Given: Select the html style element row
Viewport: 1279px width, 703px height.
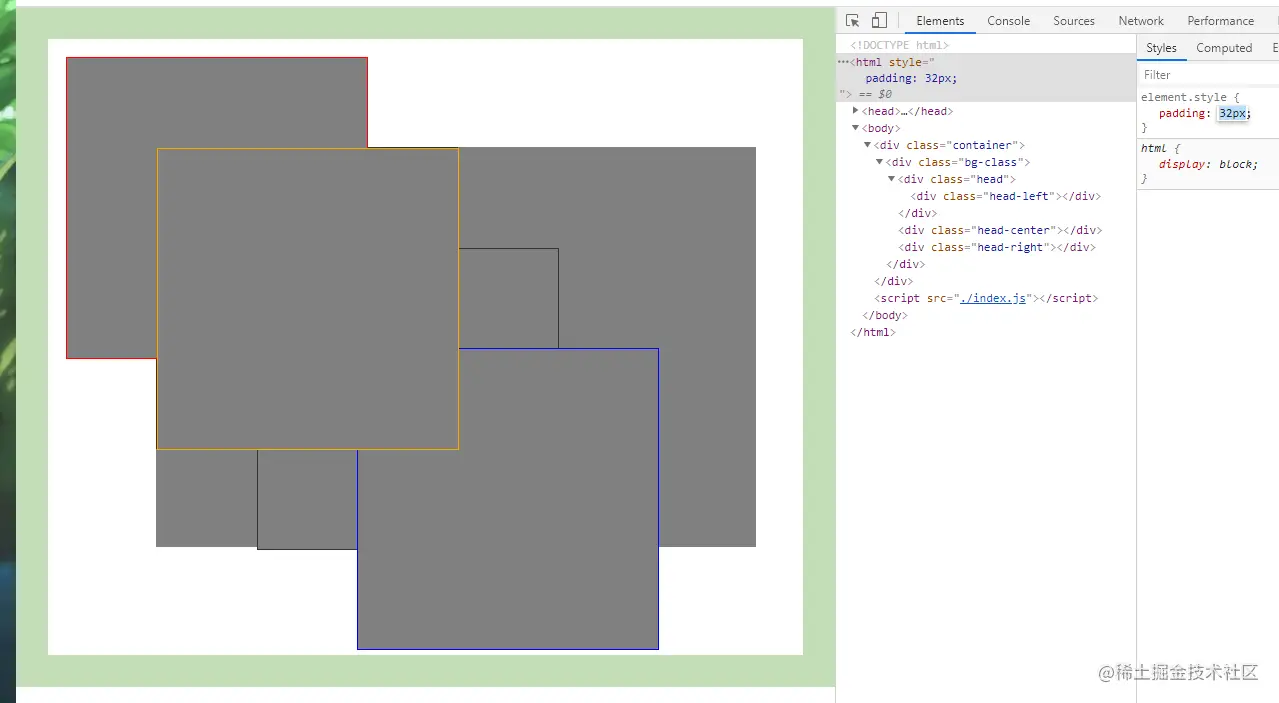Looking at the screenshot, I should (986, 78).
